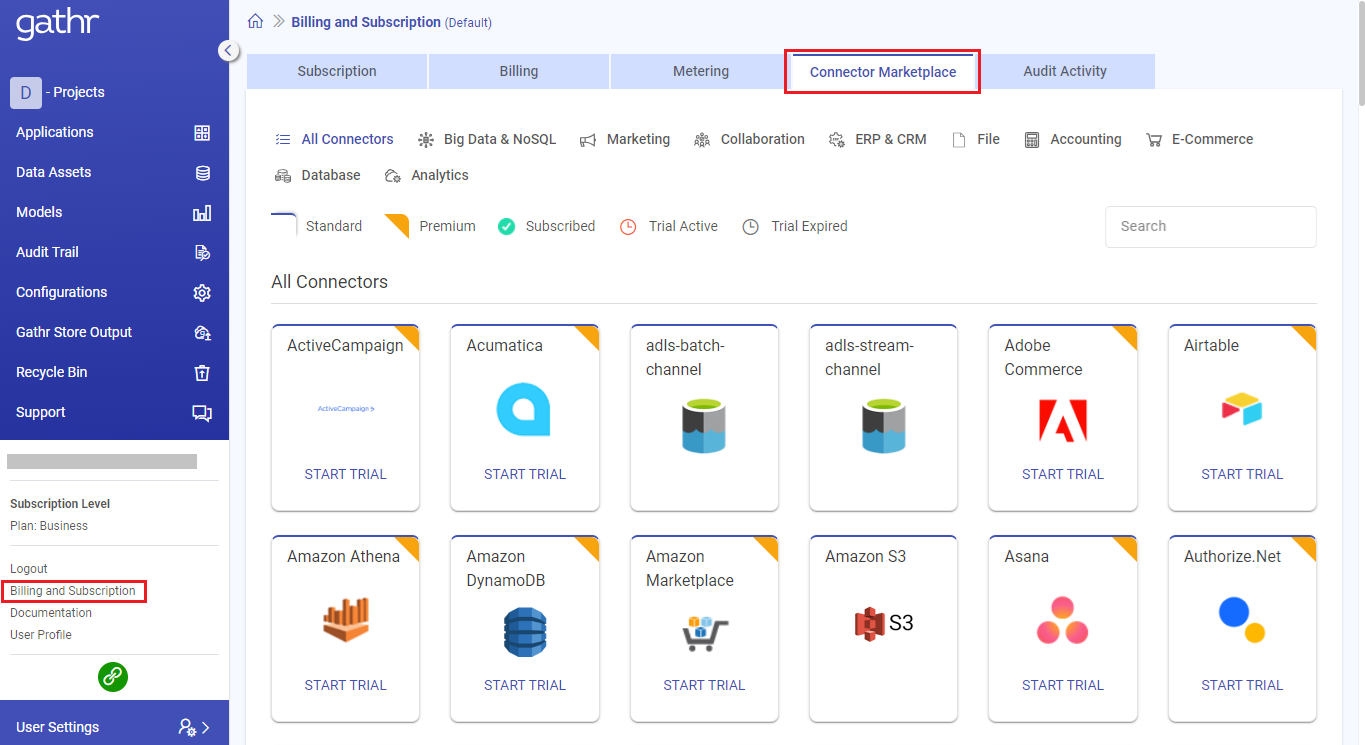Click the Amazon Marketplace cart logo

click(x=704, y=633)
